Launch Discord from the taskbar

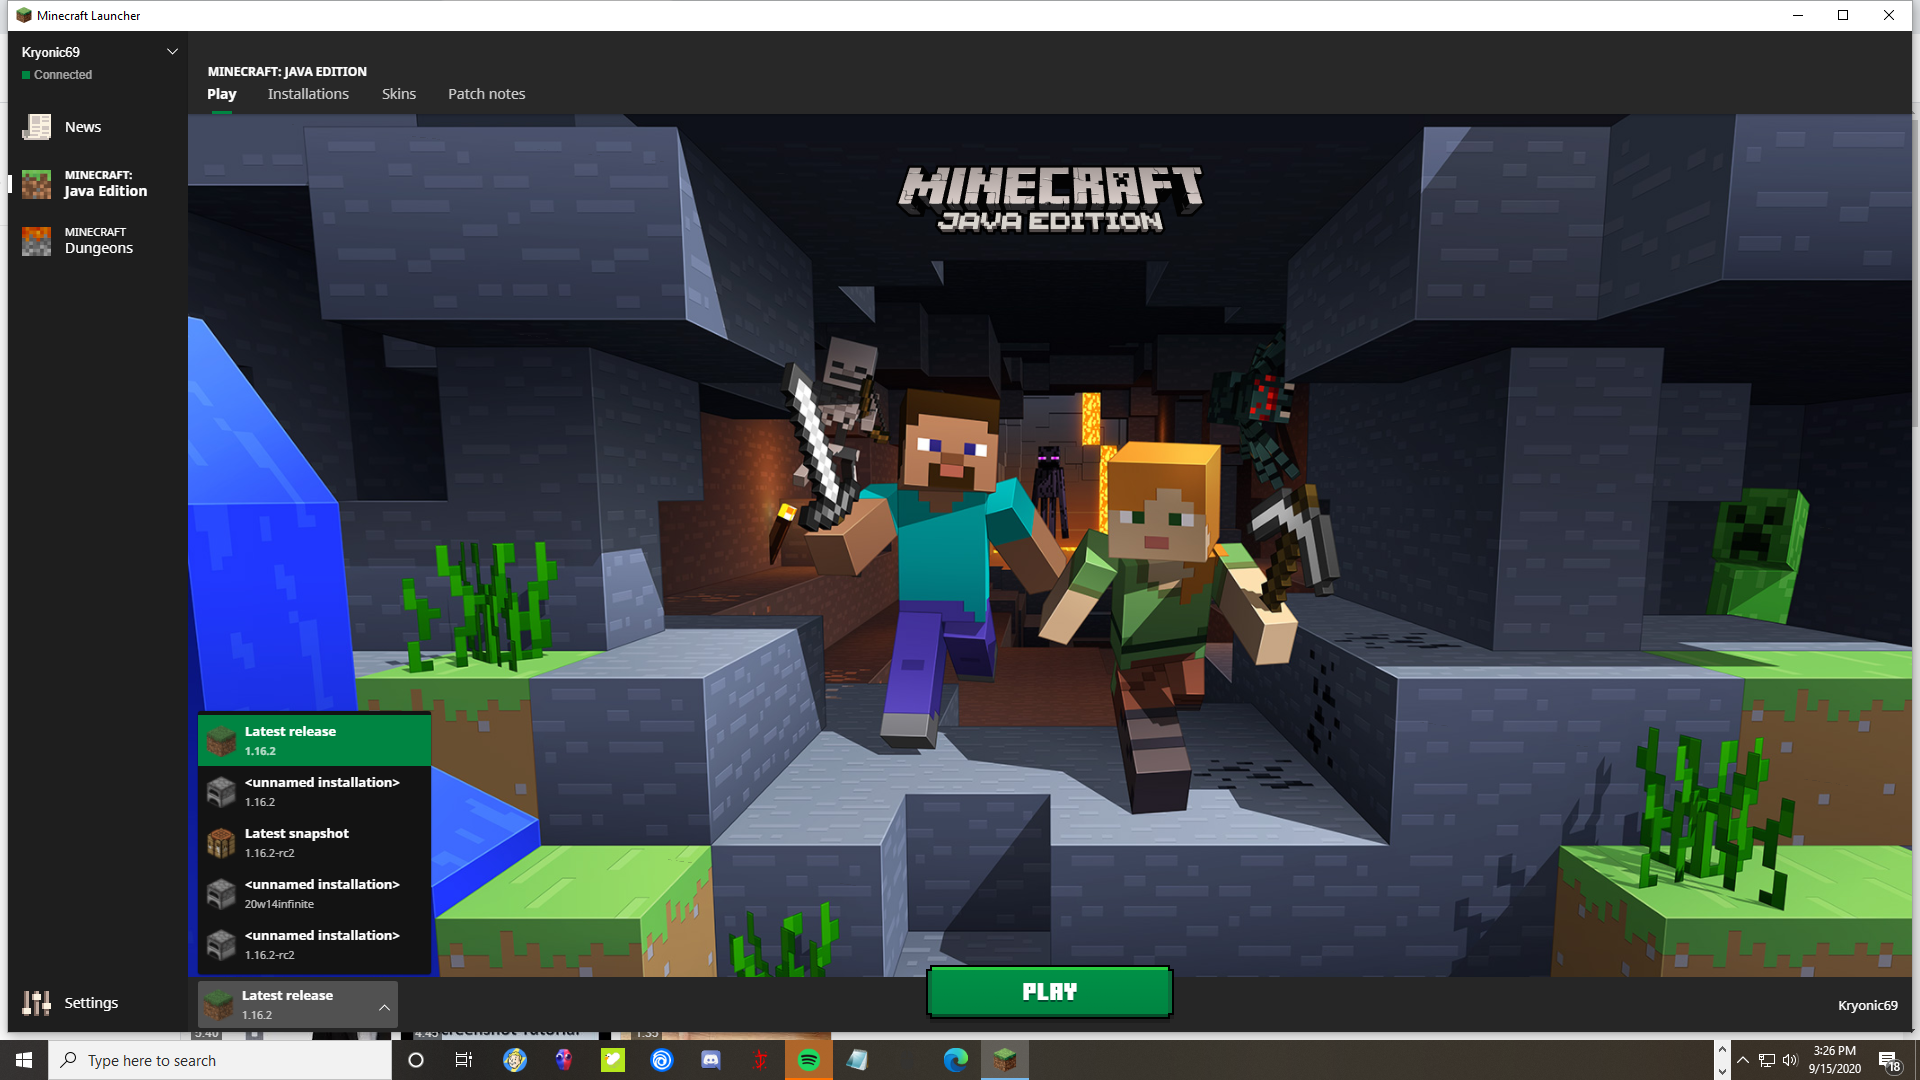711,1060
